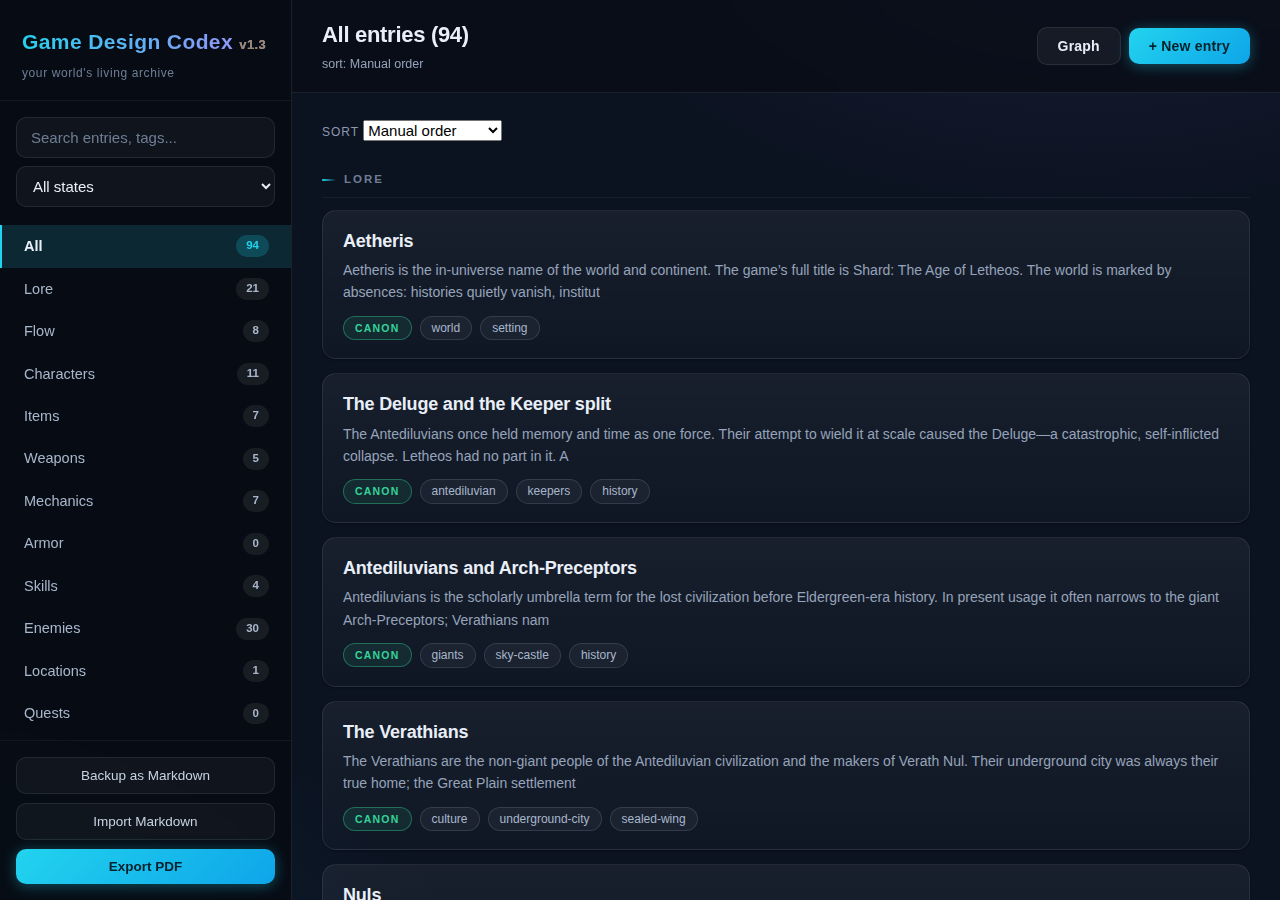The image size is (1280, 900).
Task: Switch to the Flow category
Action: 145,331
